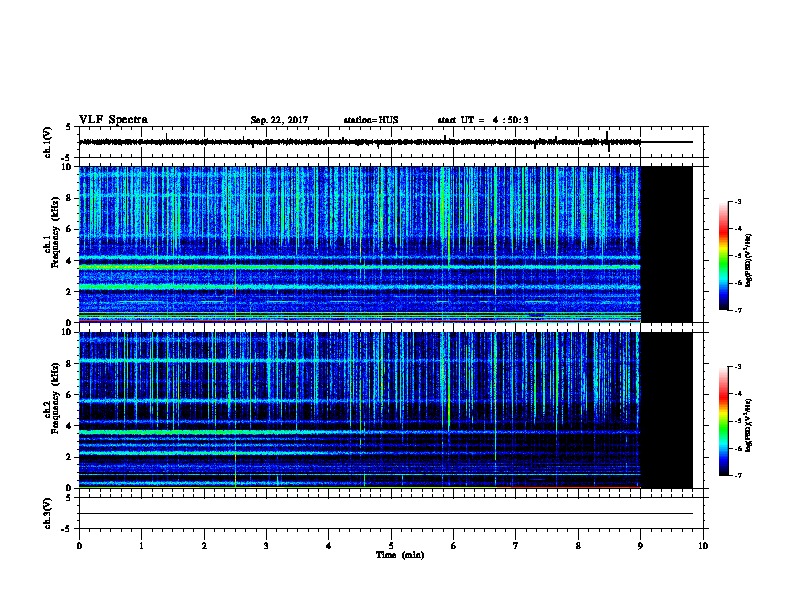Select the date text 'Sep. 22, 2017'
The width and height of the screenshot is (792, 612).
tap(279, 120)
